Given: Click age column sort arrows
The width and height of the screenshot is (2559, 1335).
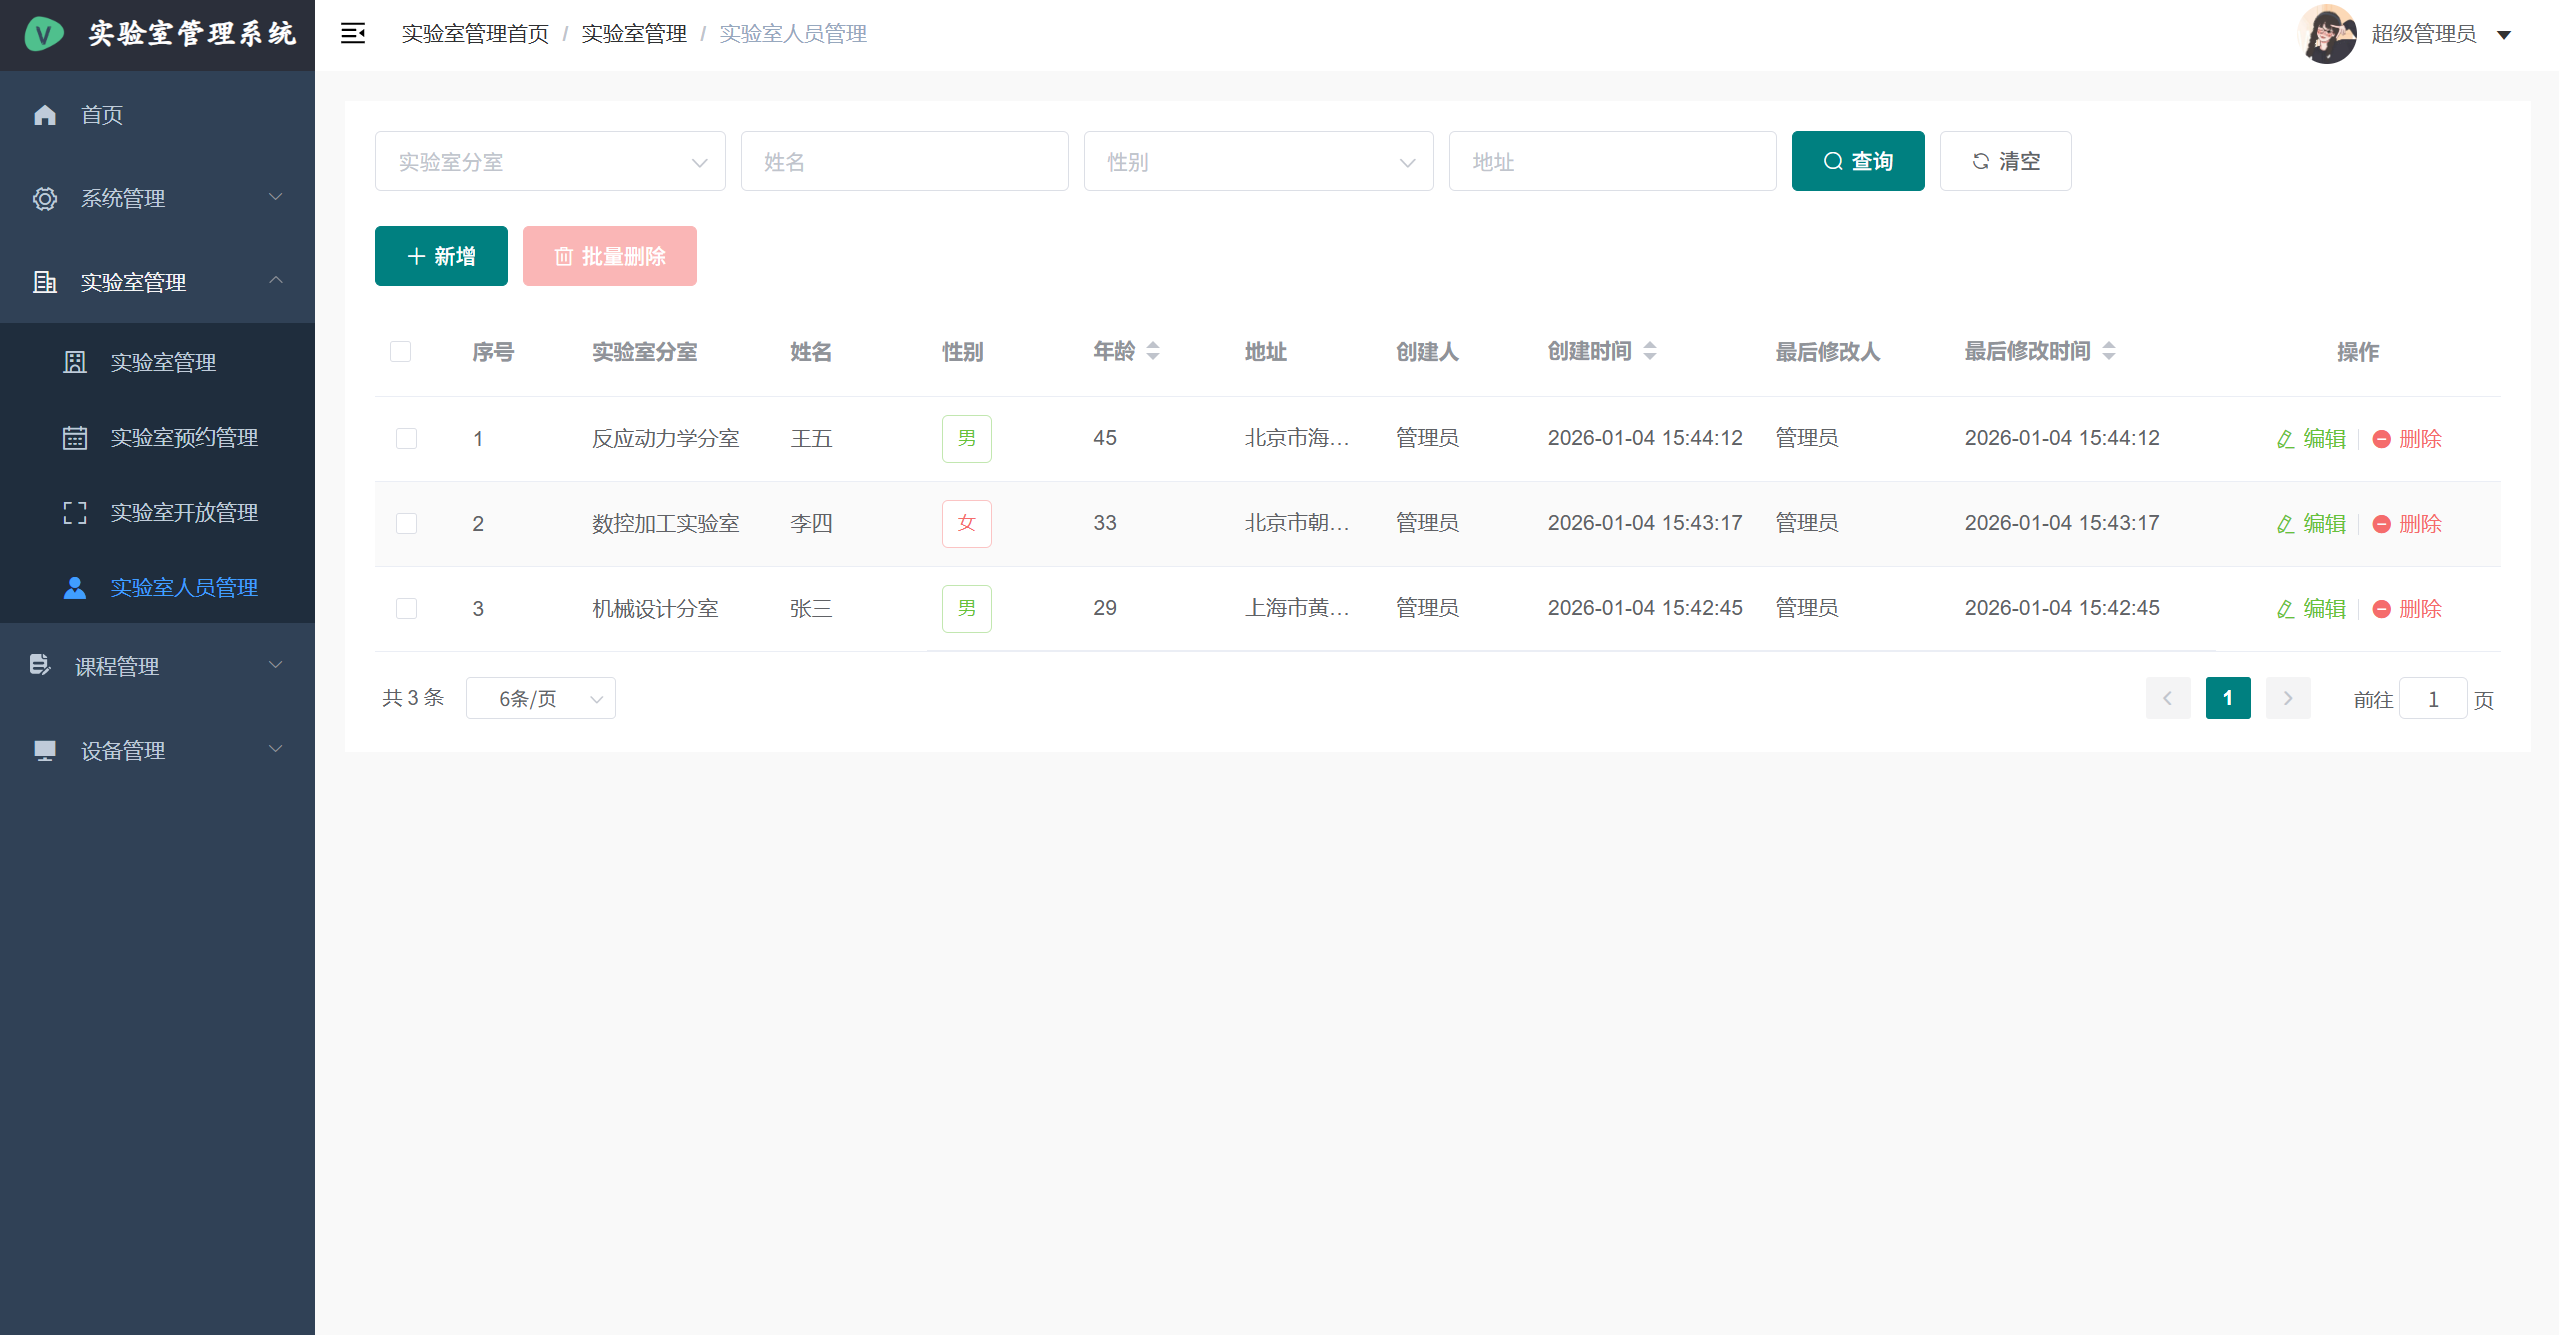Looking at the screenshot, I should [1153, 351].
